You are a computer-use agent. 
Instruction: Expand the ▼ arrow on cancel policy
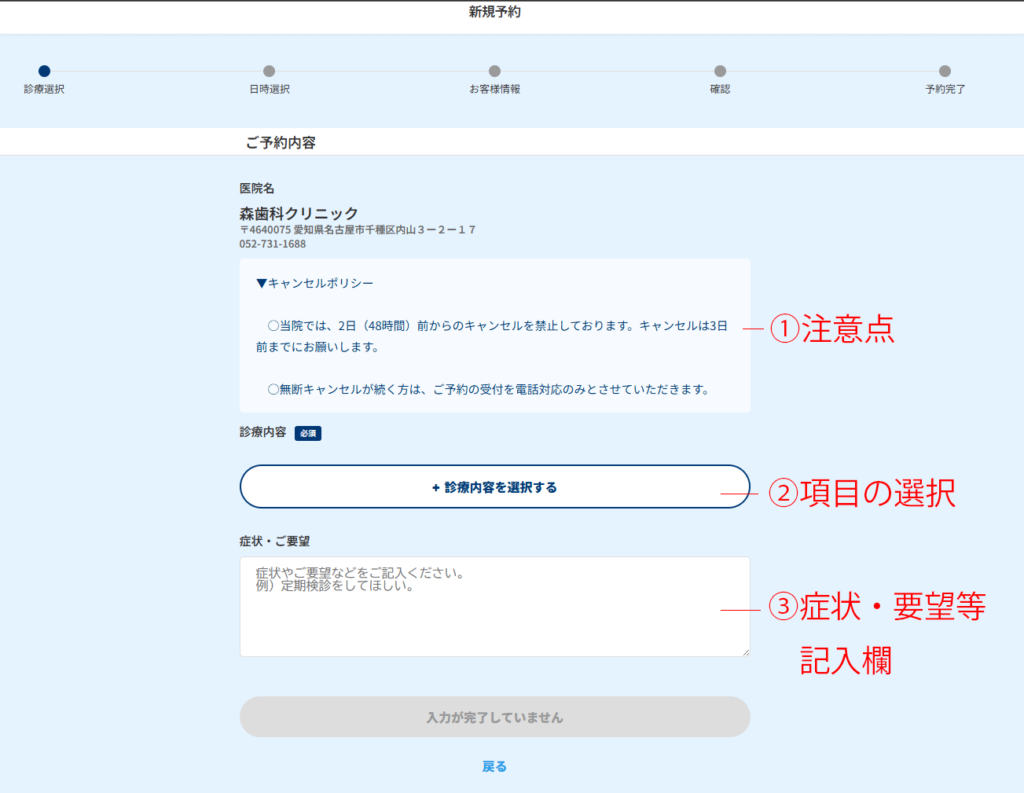[x=263, y=284]
